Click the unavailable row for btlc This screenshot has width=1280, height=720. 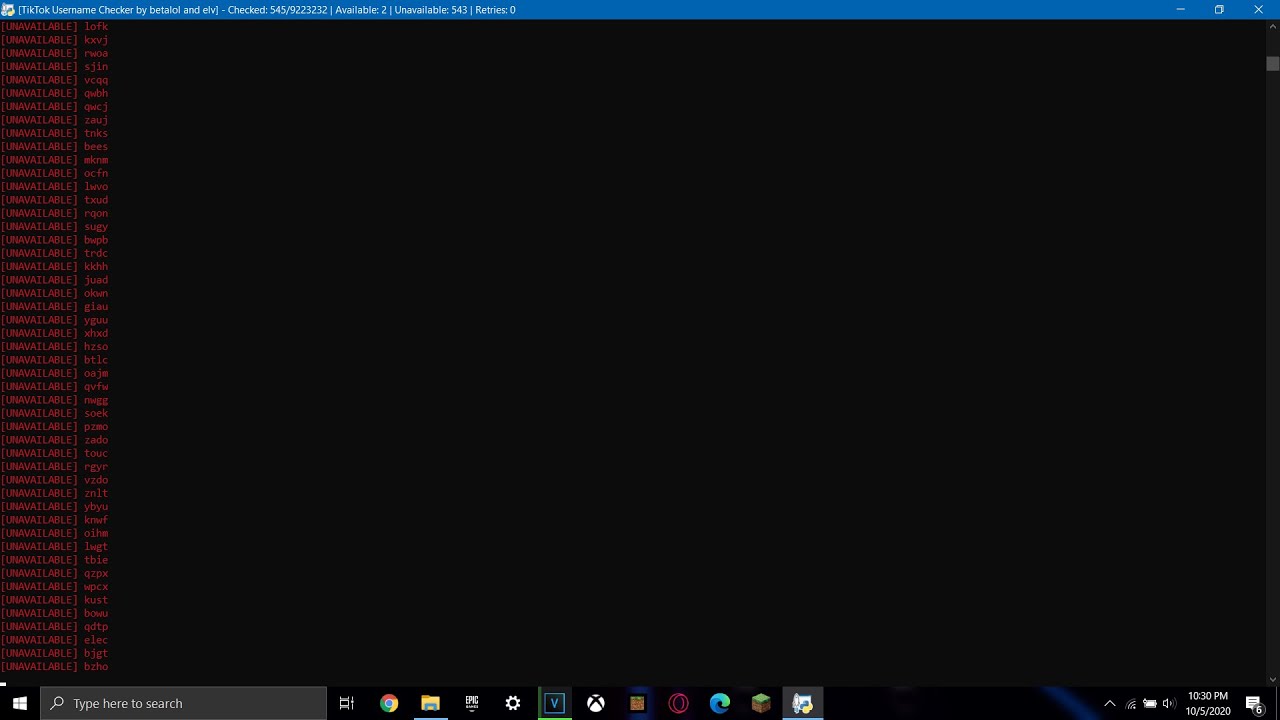click(x=54, y=360)
